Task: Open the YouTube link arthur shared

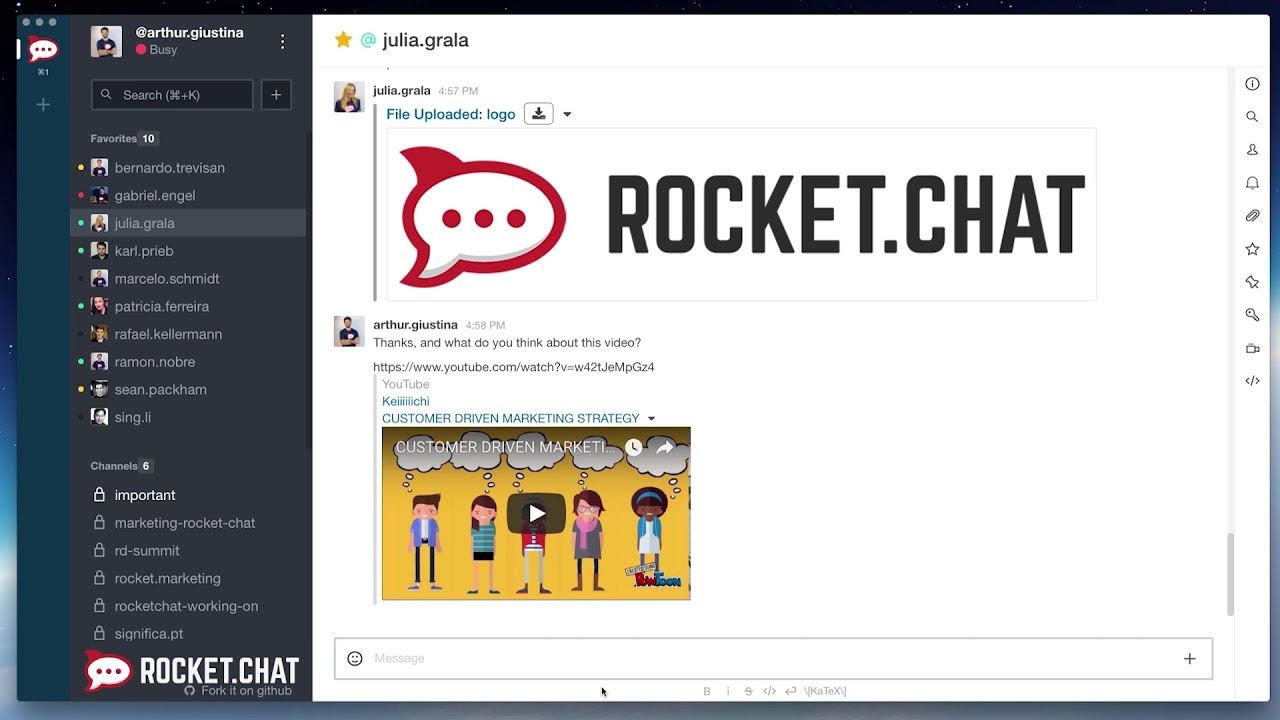Action: click(x=513, y=366)
